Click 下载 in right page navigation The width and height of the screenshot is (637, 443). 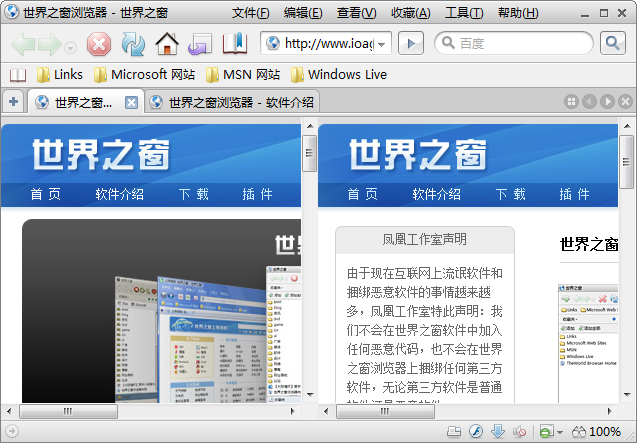pyautogui.click(x=511, y=194)
